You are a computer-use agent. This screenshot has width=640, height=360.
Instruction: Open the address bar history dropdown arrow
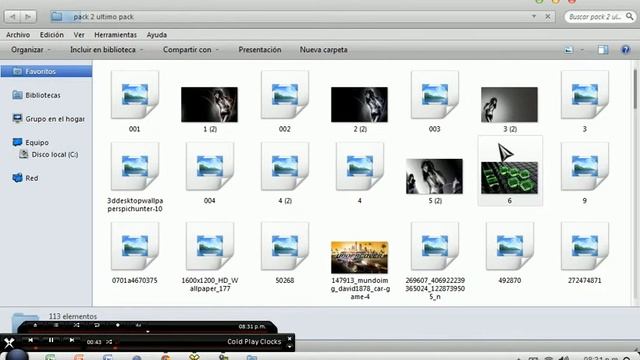pyautogui.click(x=534, y=16)
